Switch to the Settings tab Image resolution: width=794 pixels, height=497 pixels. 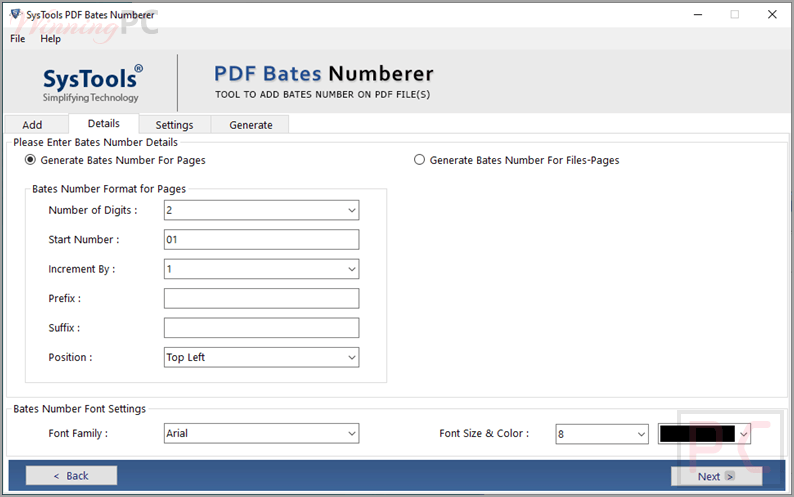click(x=174, y=125)
